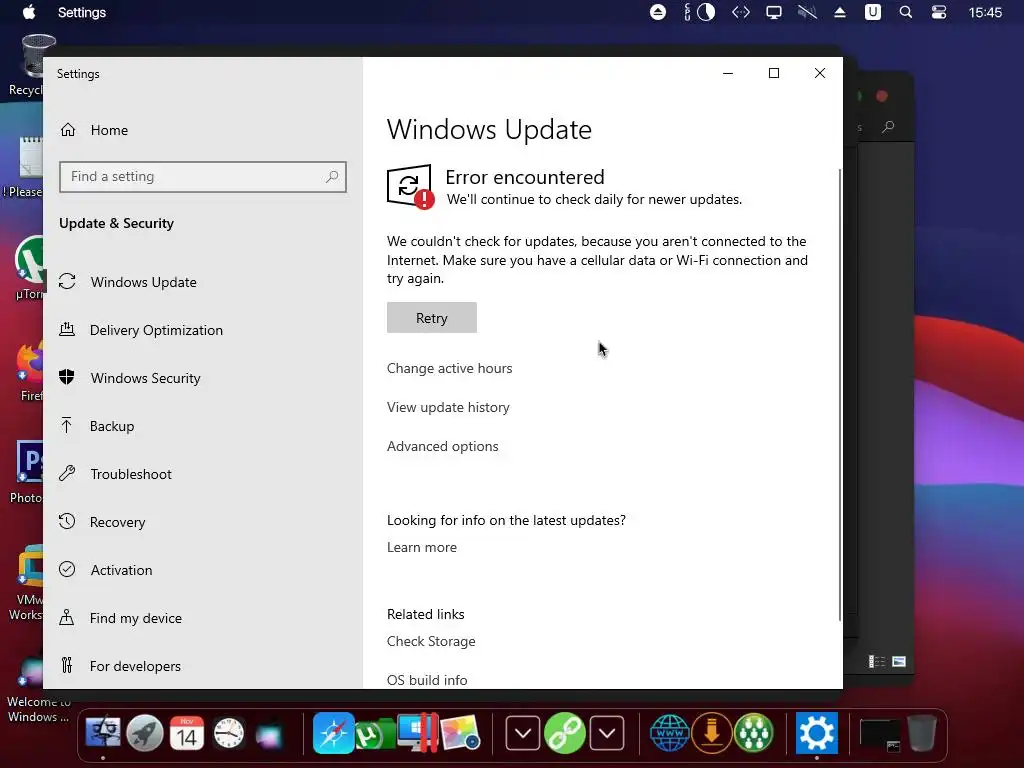Open the OS build info link
Image resolution: width=1024 pixels, height=768 pixels.
point(427,680)
